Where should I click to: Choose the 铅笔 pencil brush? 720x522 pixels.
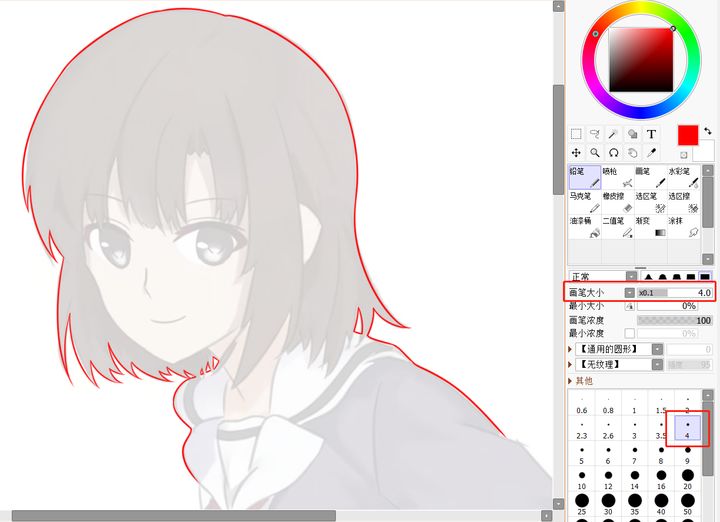pos(585,177)
